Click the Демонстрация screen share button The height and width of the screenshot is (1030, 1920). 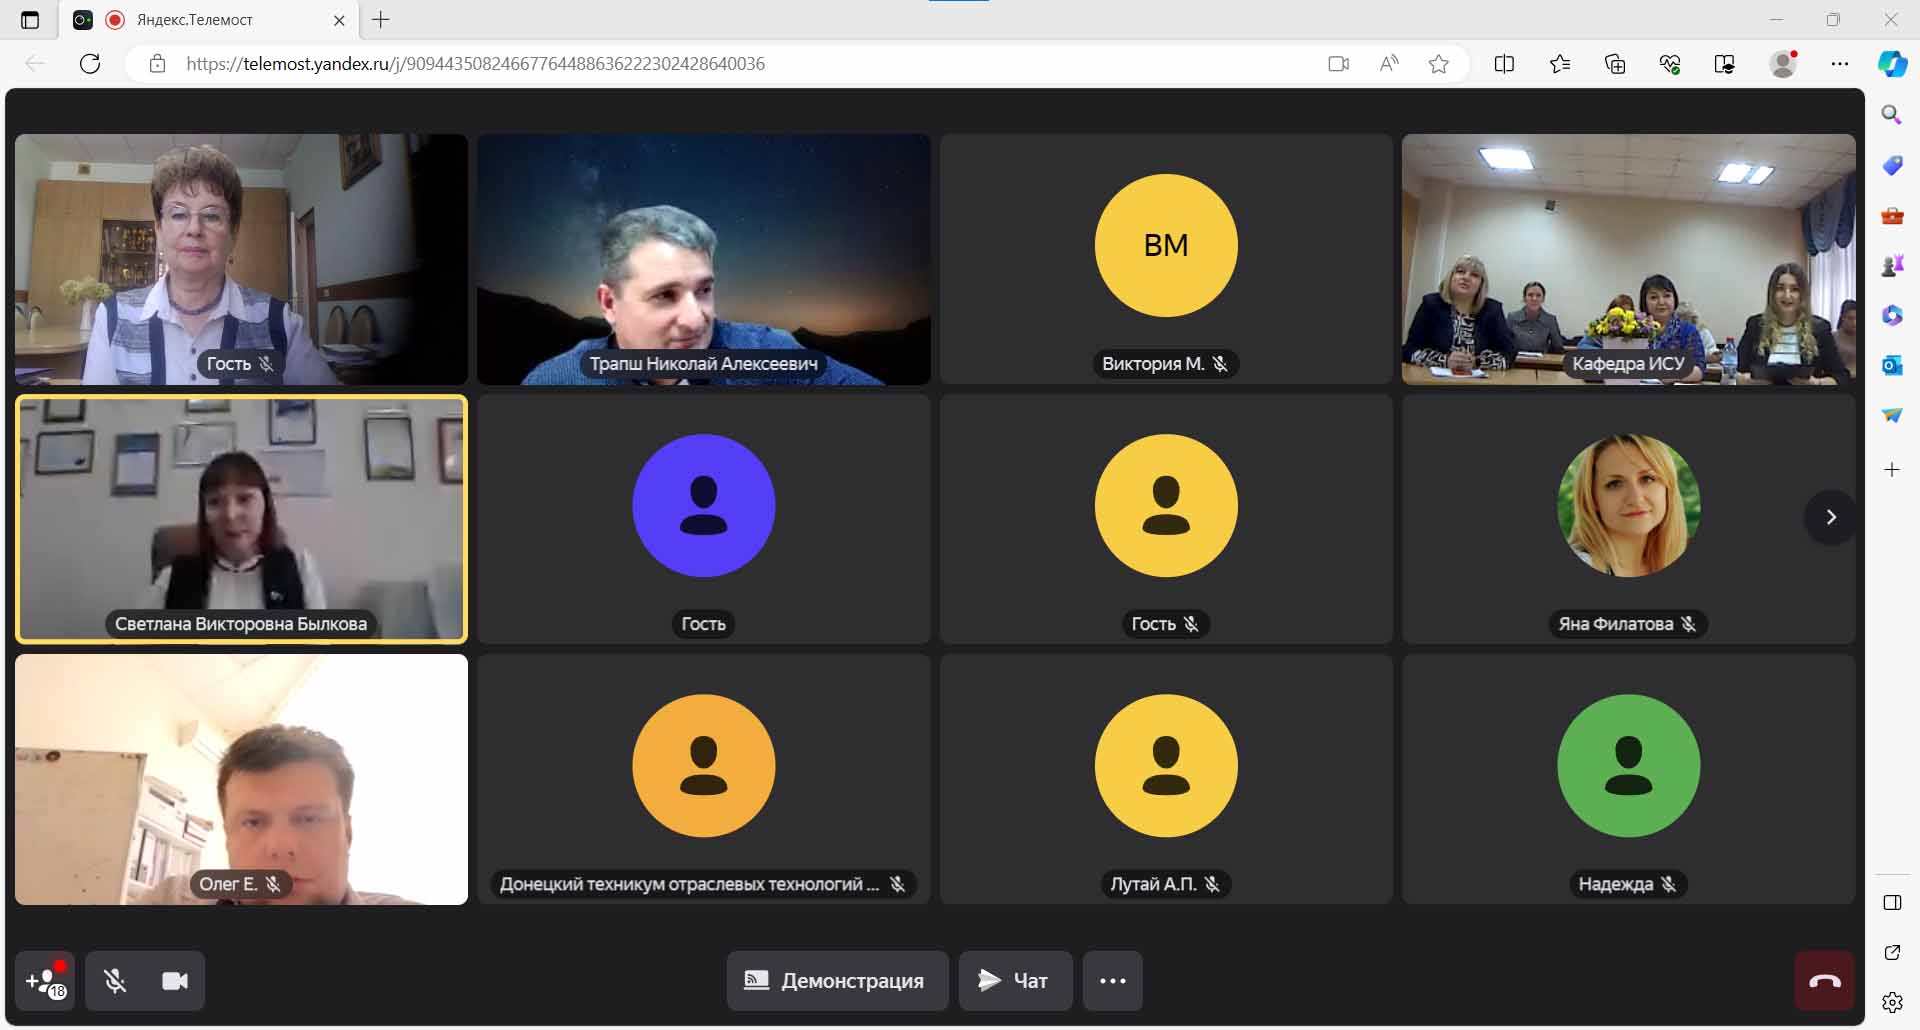point(837,981)
